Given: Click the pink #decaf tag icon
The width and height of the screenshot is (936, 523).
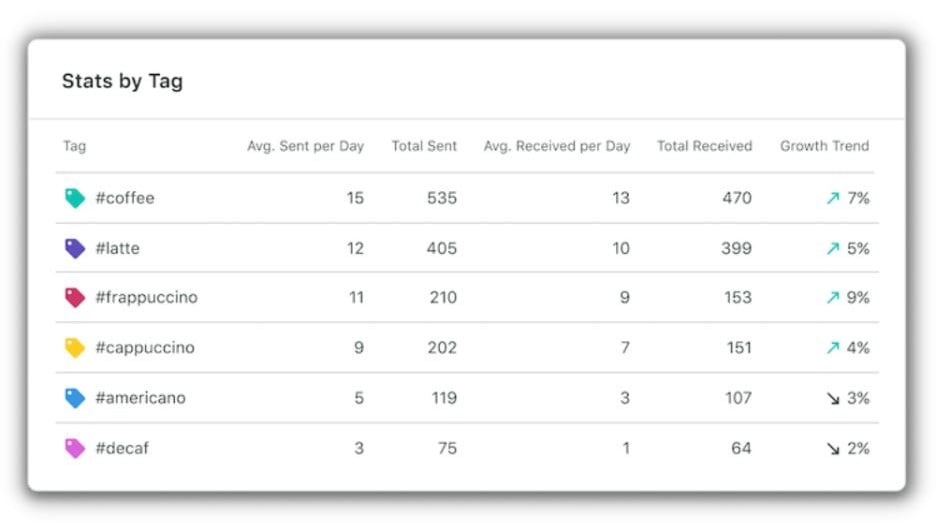Looking at the screenshot, I should tap(75, 448).
